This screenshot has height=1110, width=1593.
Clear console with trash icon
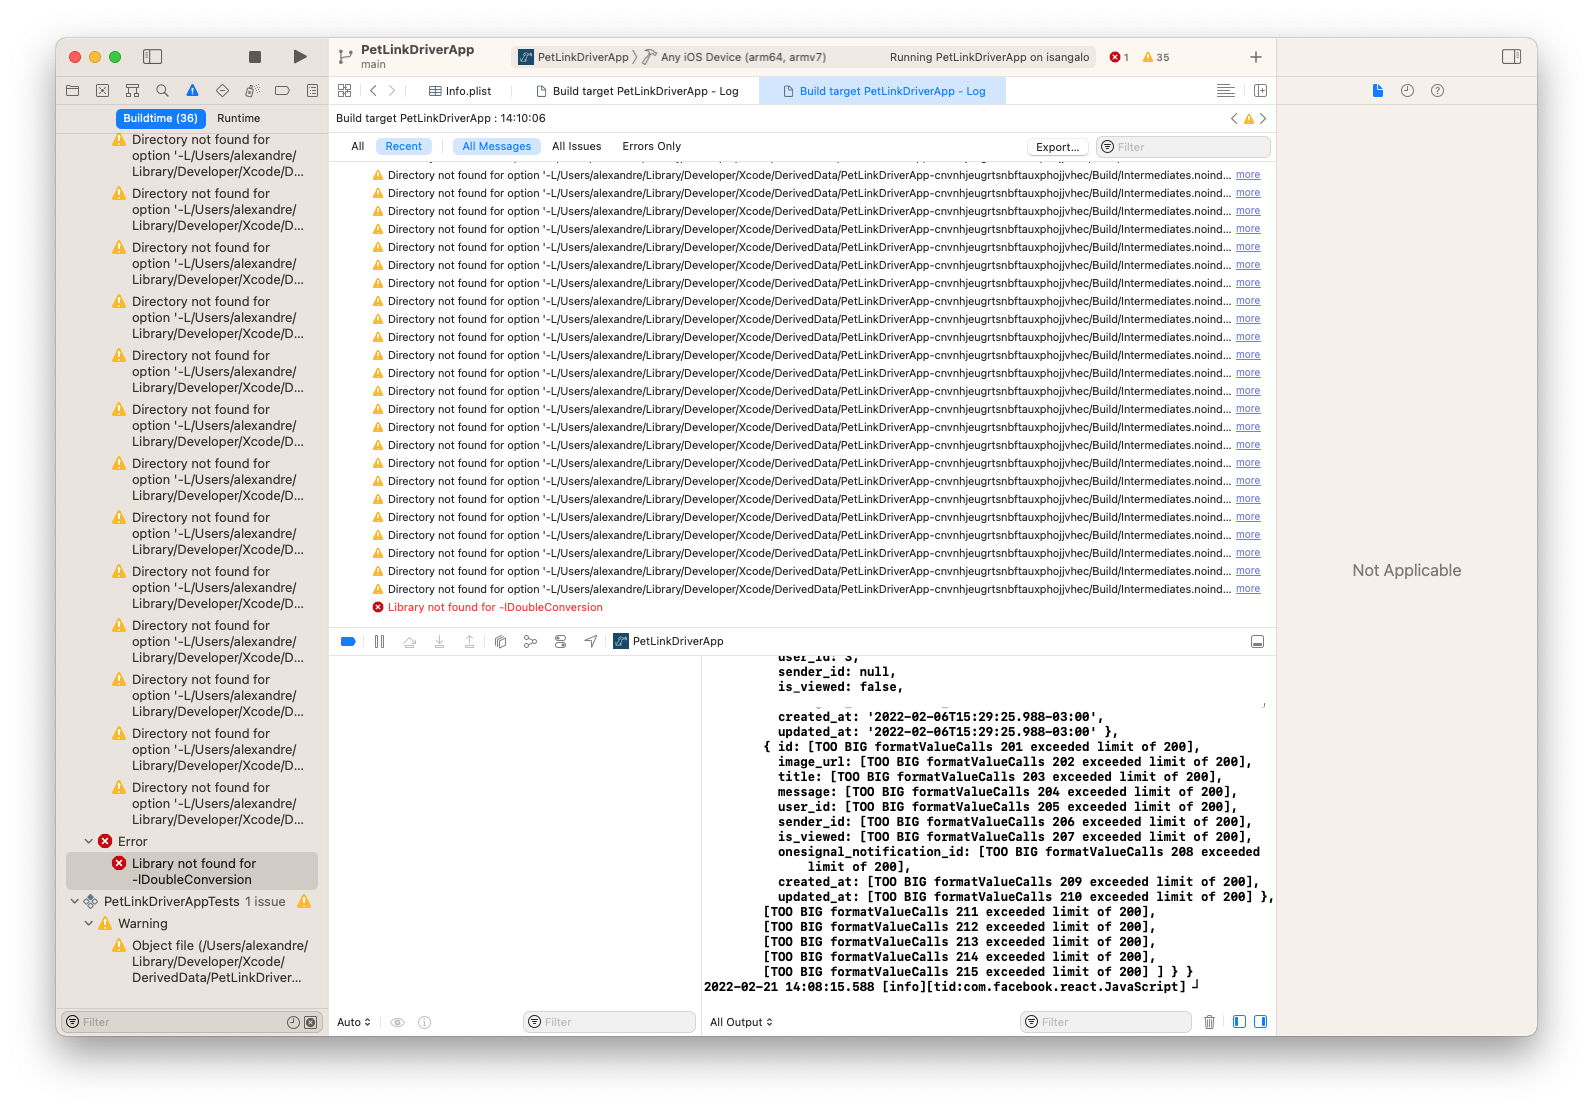(1209, 1022)
